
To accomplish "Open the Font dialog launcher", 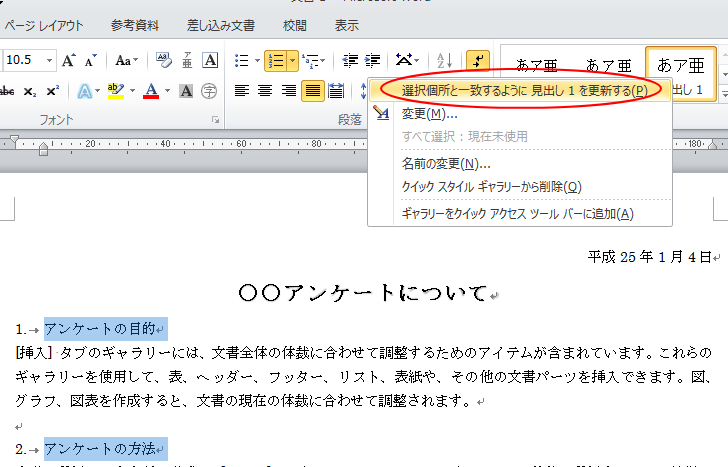I will (x=215, y=120).
